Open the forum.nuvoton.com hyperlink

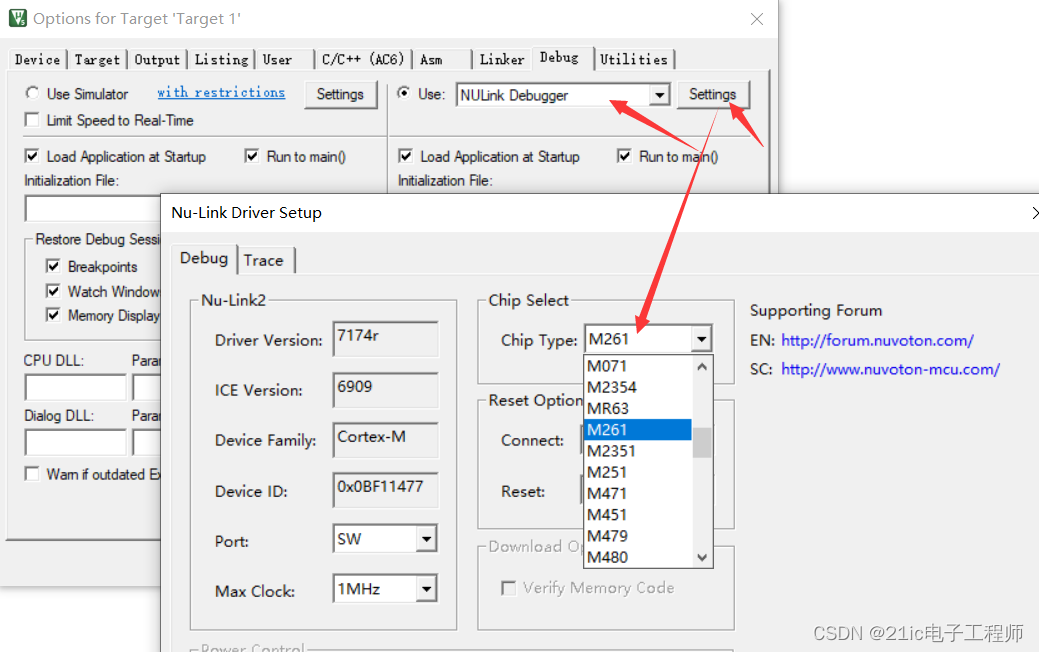pos(876,340)
